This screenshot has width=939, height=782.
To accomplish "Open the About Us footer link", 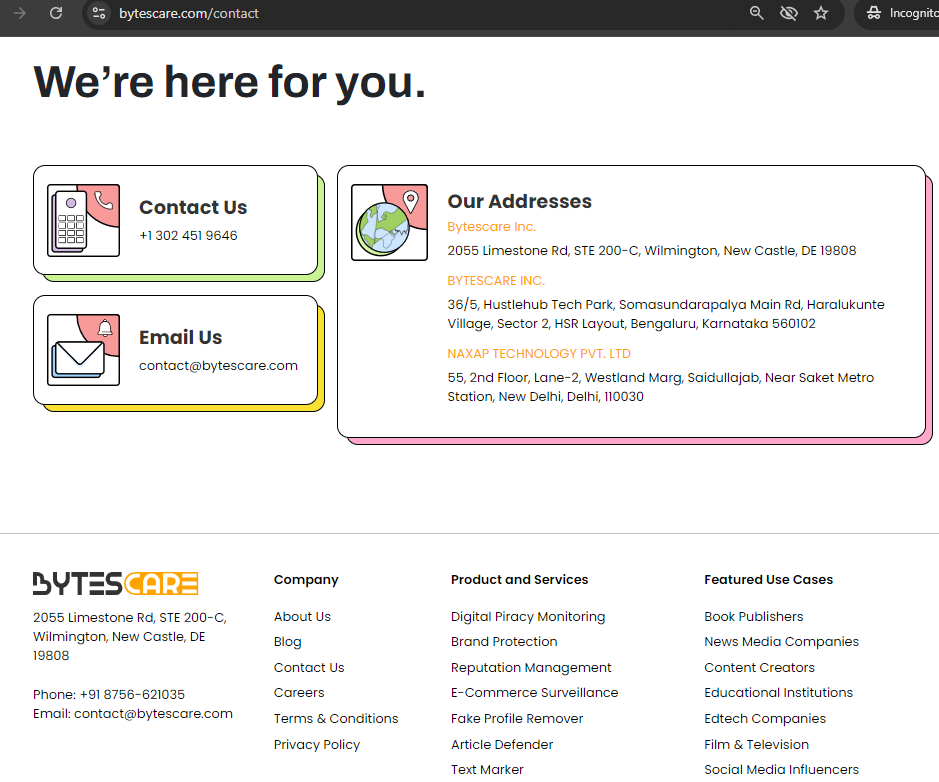I will [x=302, y=617].
